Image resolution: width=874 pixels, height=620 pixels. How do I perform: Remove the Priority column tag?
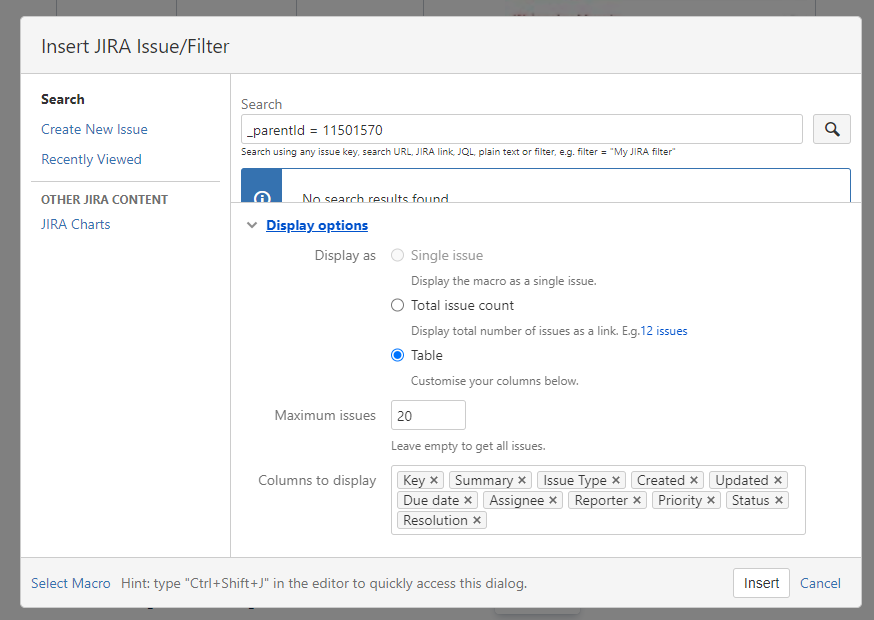(711, 500)
